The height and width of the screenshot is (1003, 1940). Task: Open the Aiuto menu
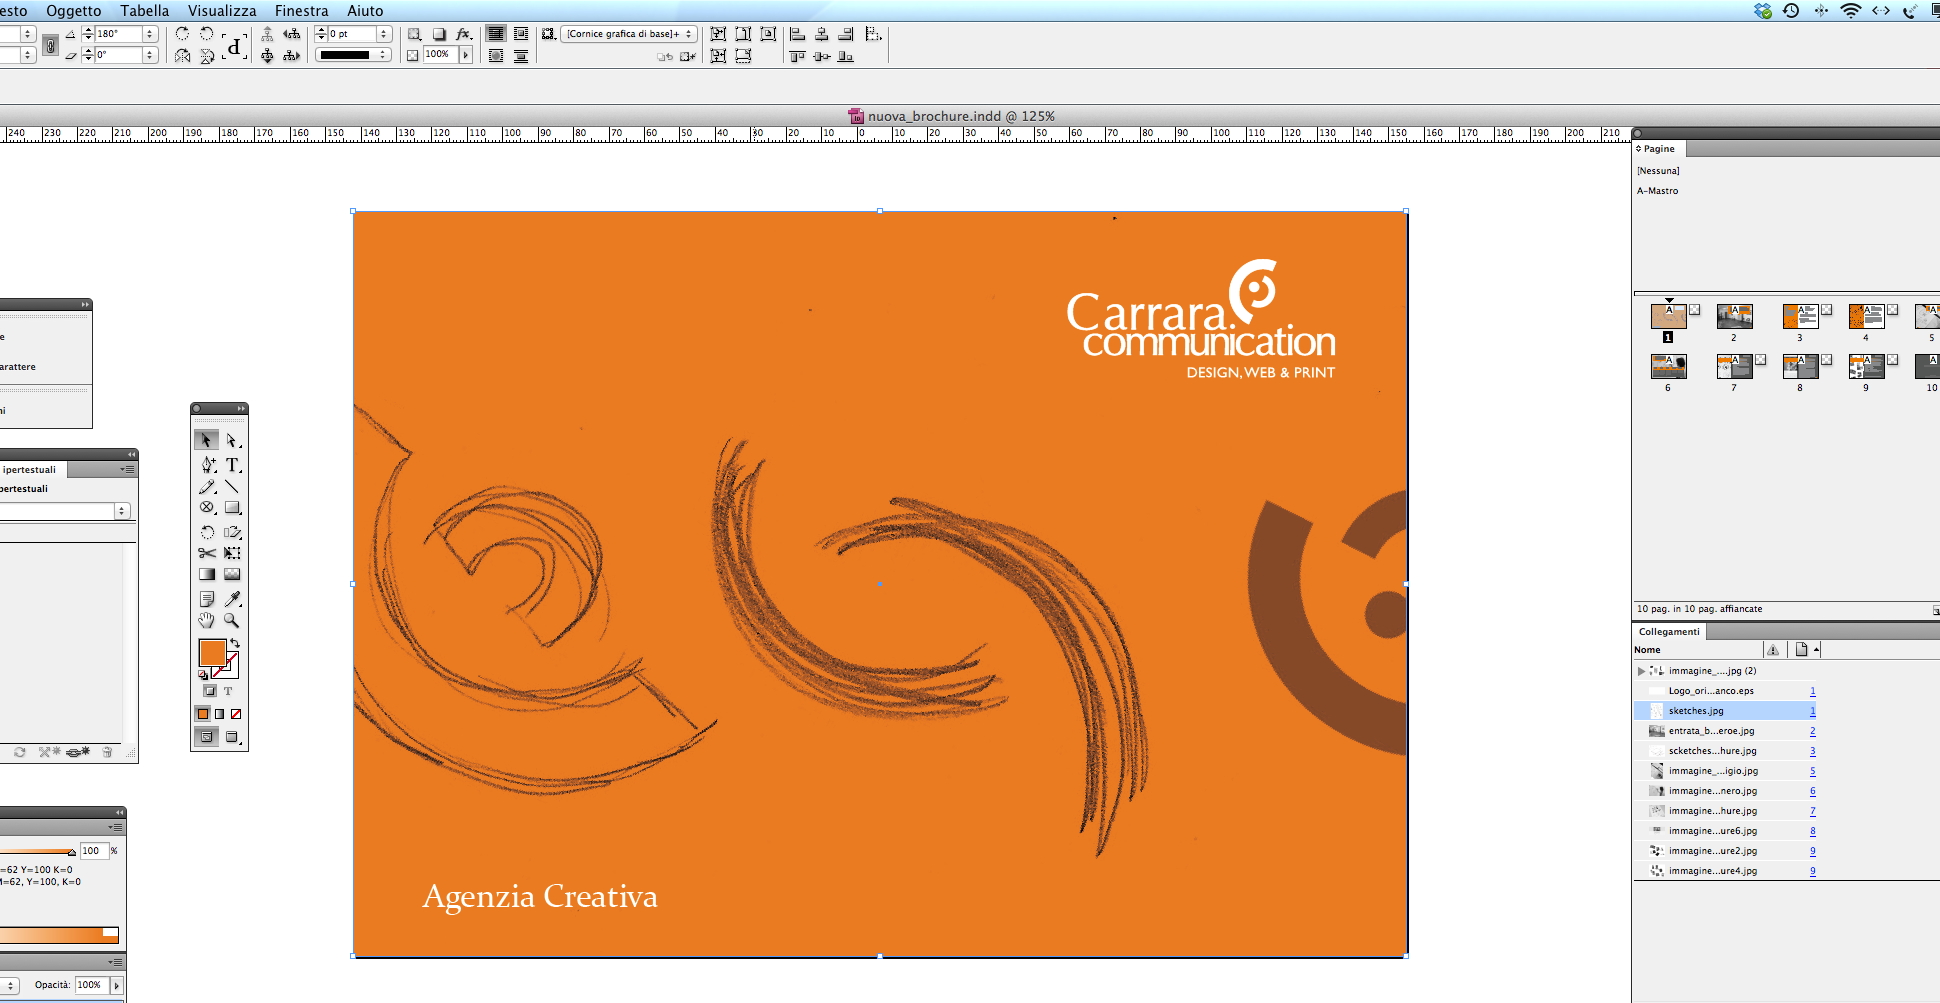tap(365, 11)
